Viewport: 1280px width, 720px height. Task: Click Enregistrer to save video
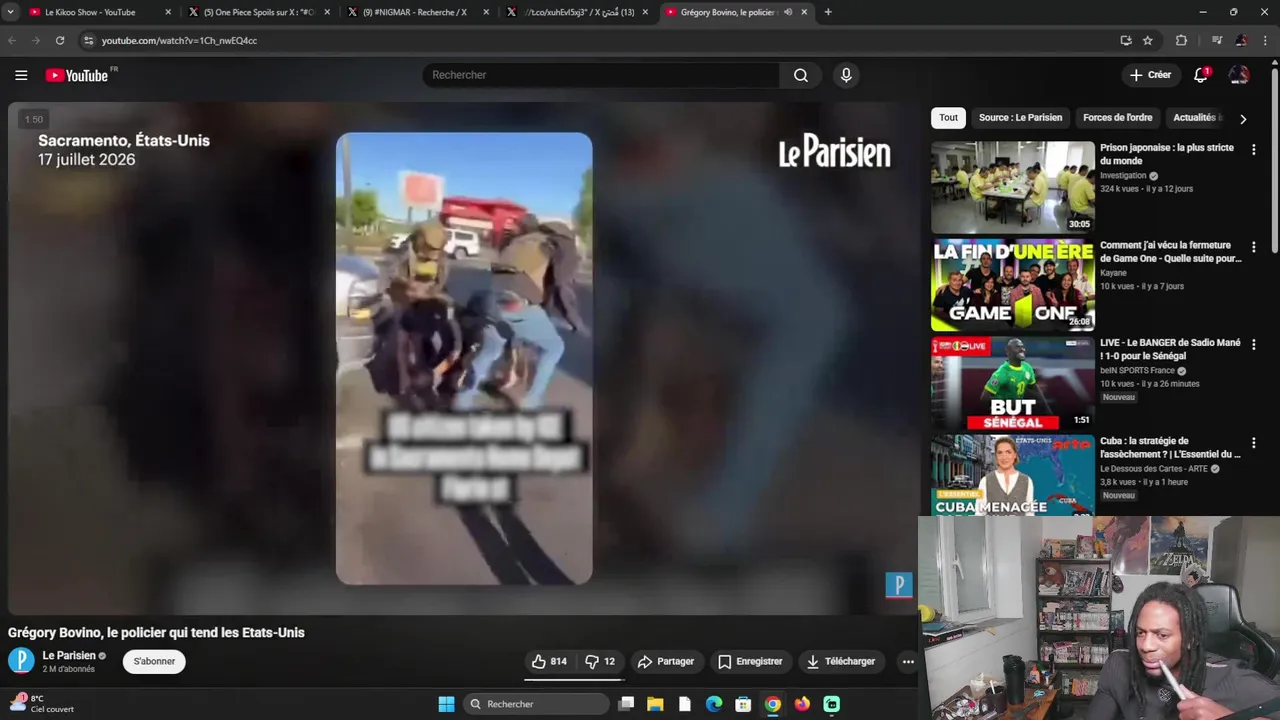pos(750,661)
